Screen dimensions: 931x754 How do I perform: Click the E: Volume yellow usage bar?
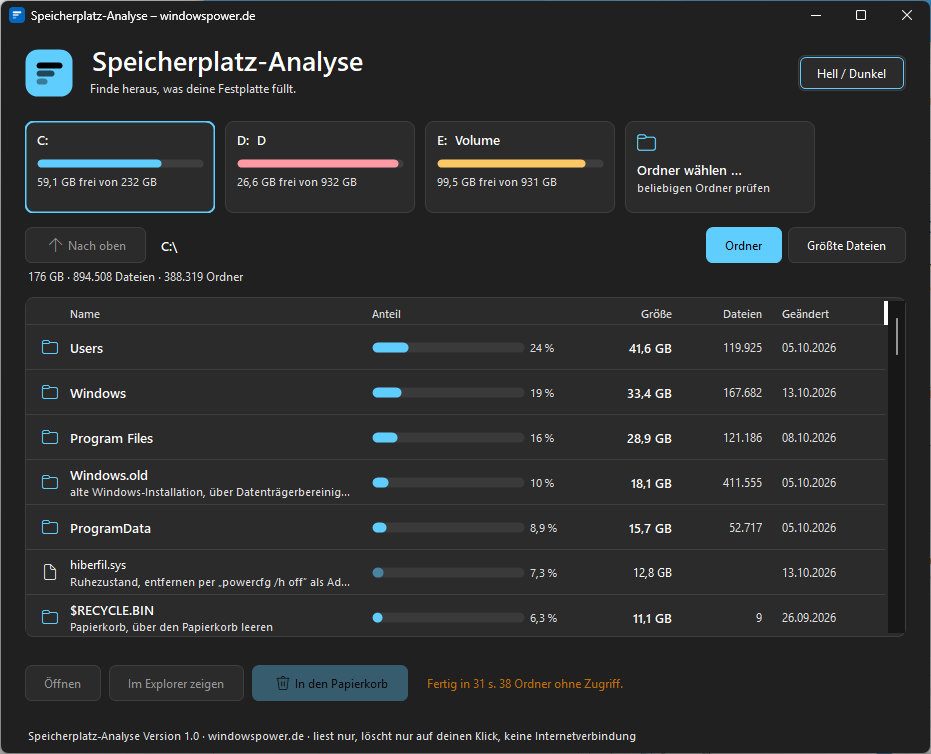520,163
